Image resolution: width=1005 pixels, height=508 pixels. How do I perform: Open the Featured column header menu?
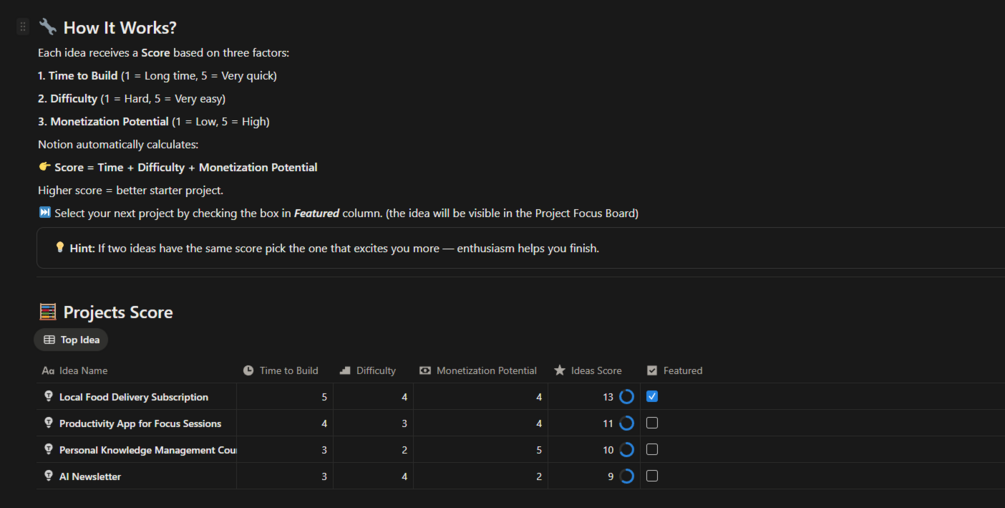pyautogui.click(x=682, y=370)
